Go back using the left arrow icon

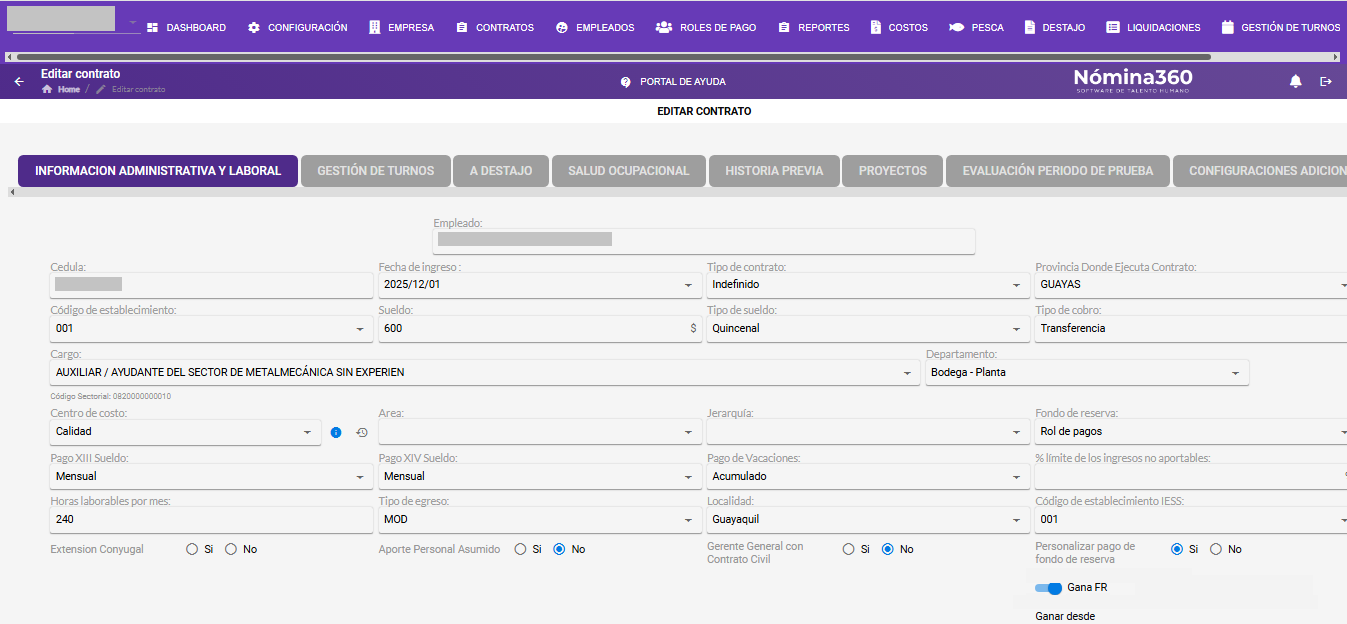[x=19, y=81]
